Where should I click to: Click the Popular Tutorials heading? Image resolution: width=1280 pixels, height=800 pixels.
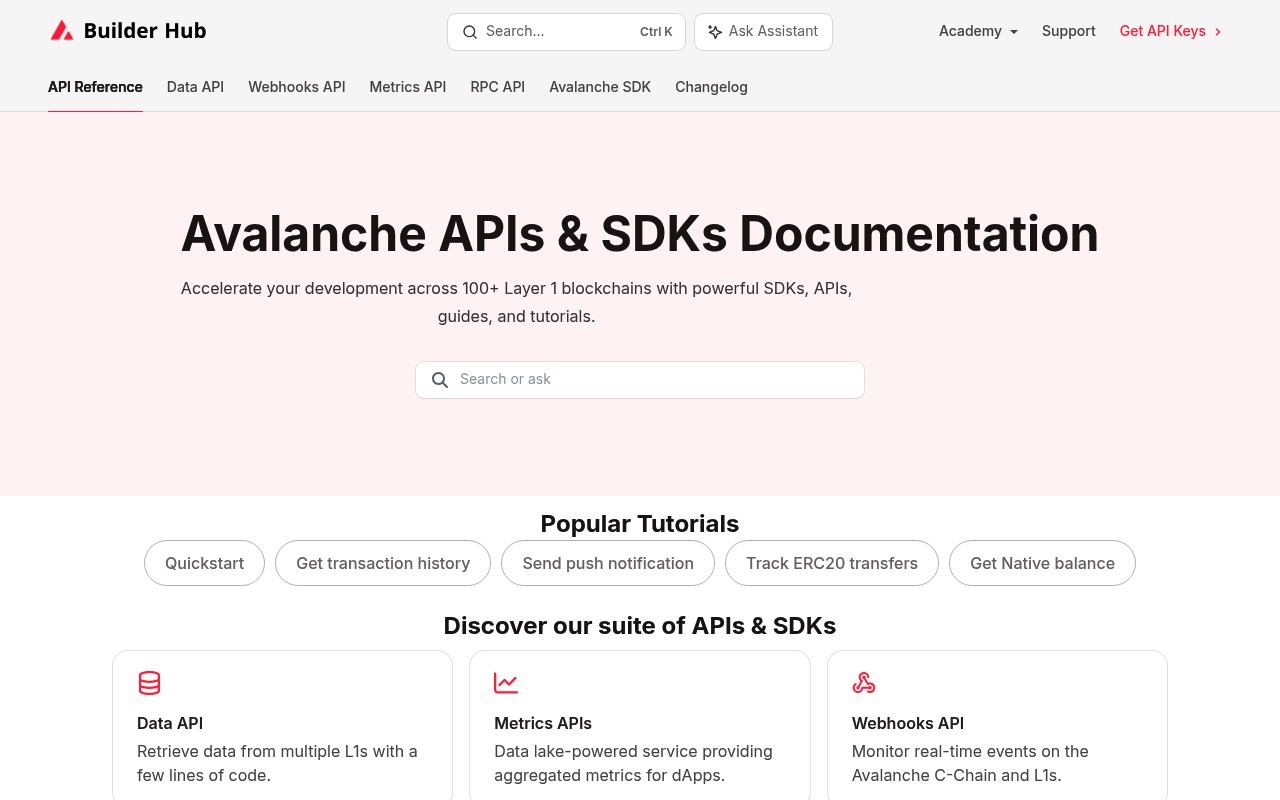pyautogui.click(x=640, y=524)
